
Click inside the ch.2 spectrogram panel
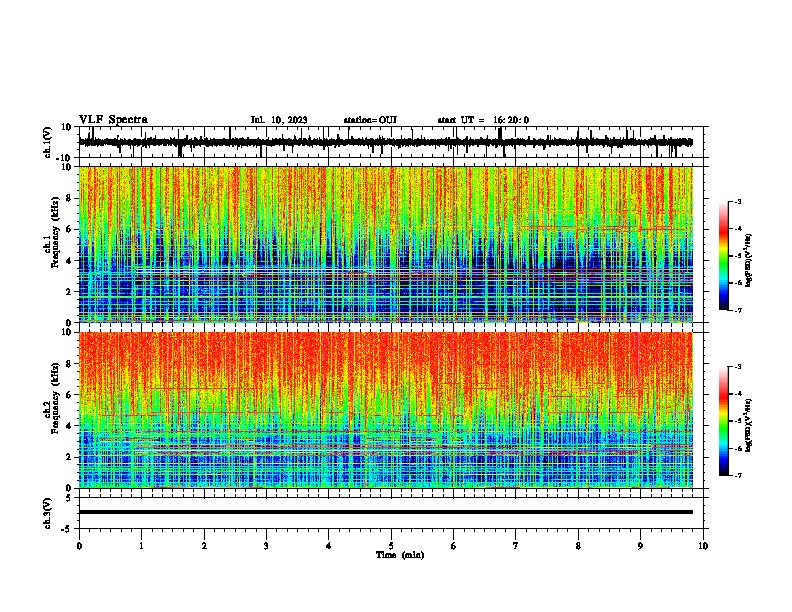click(385, 410)
